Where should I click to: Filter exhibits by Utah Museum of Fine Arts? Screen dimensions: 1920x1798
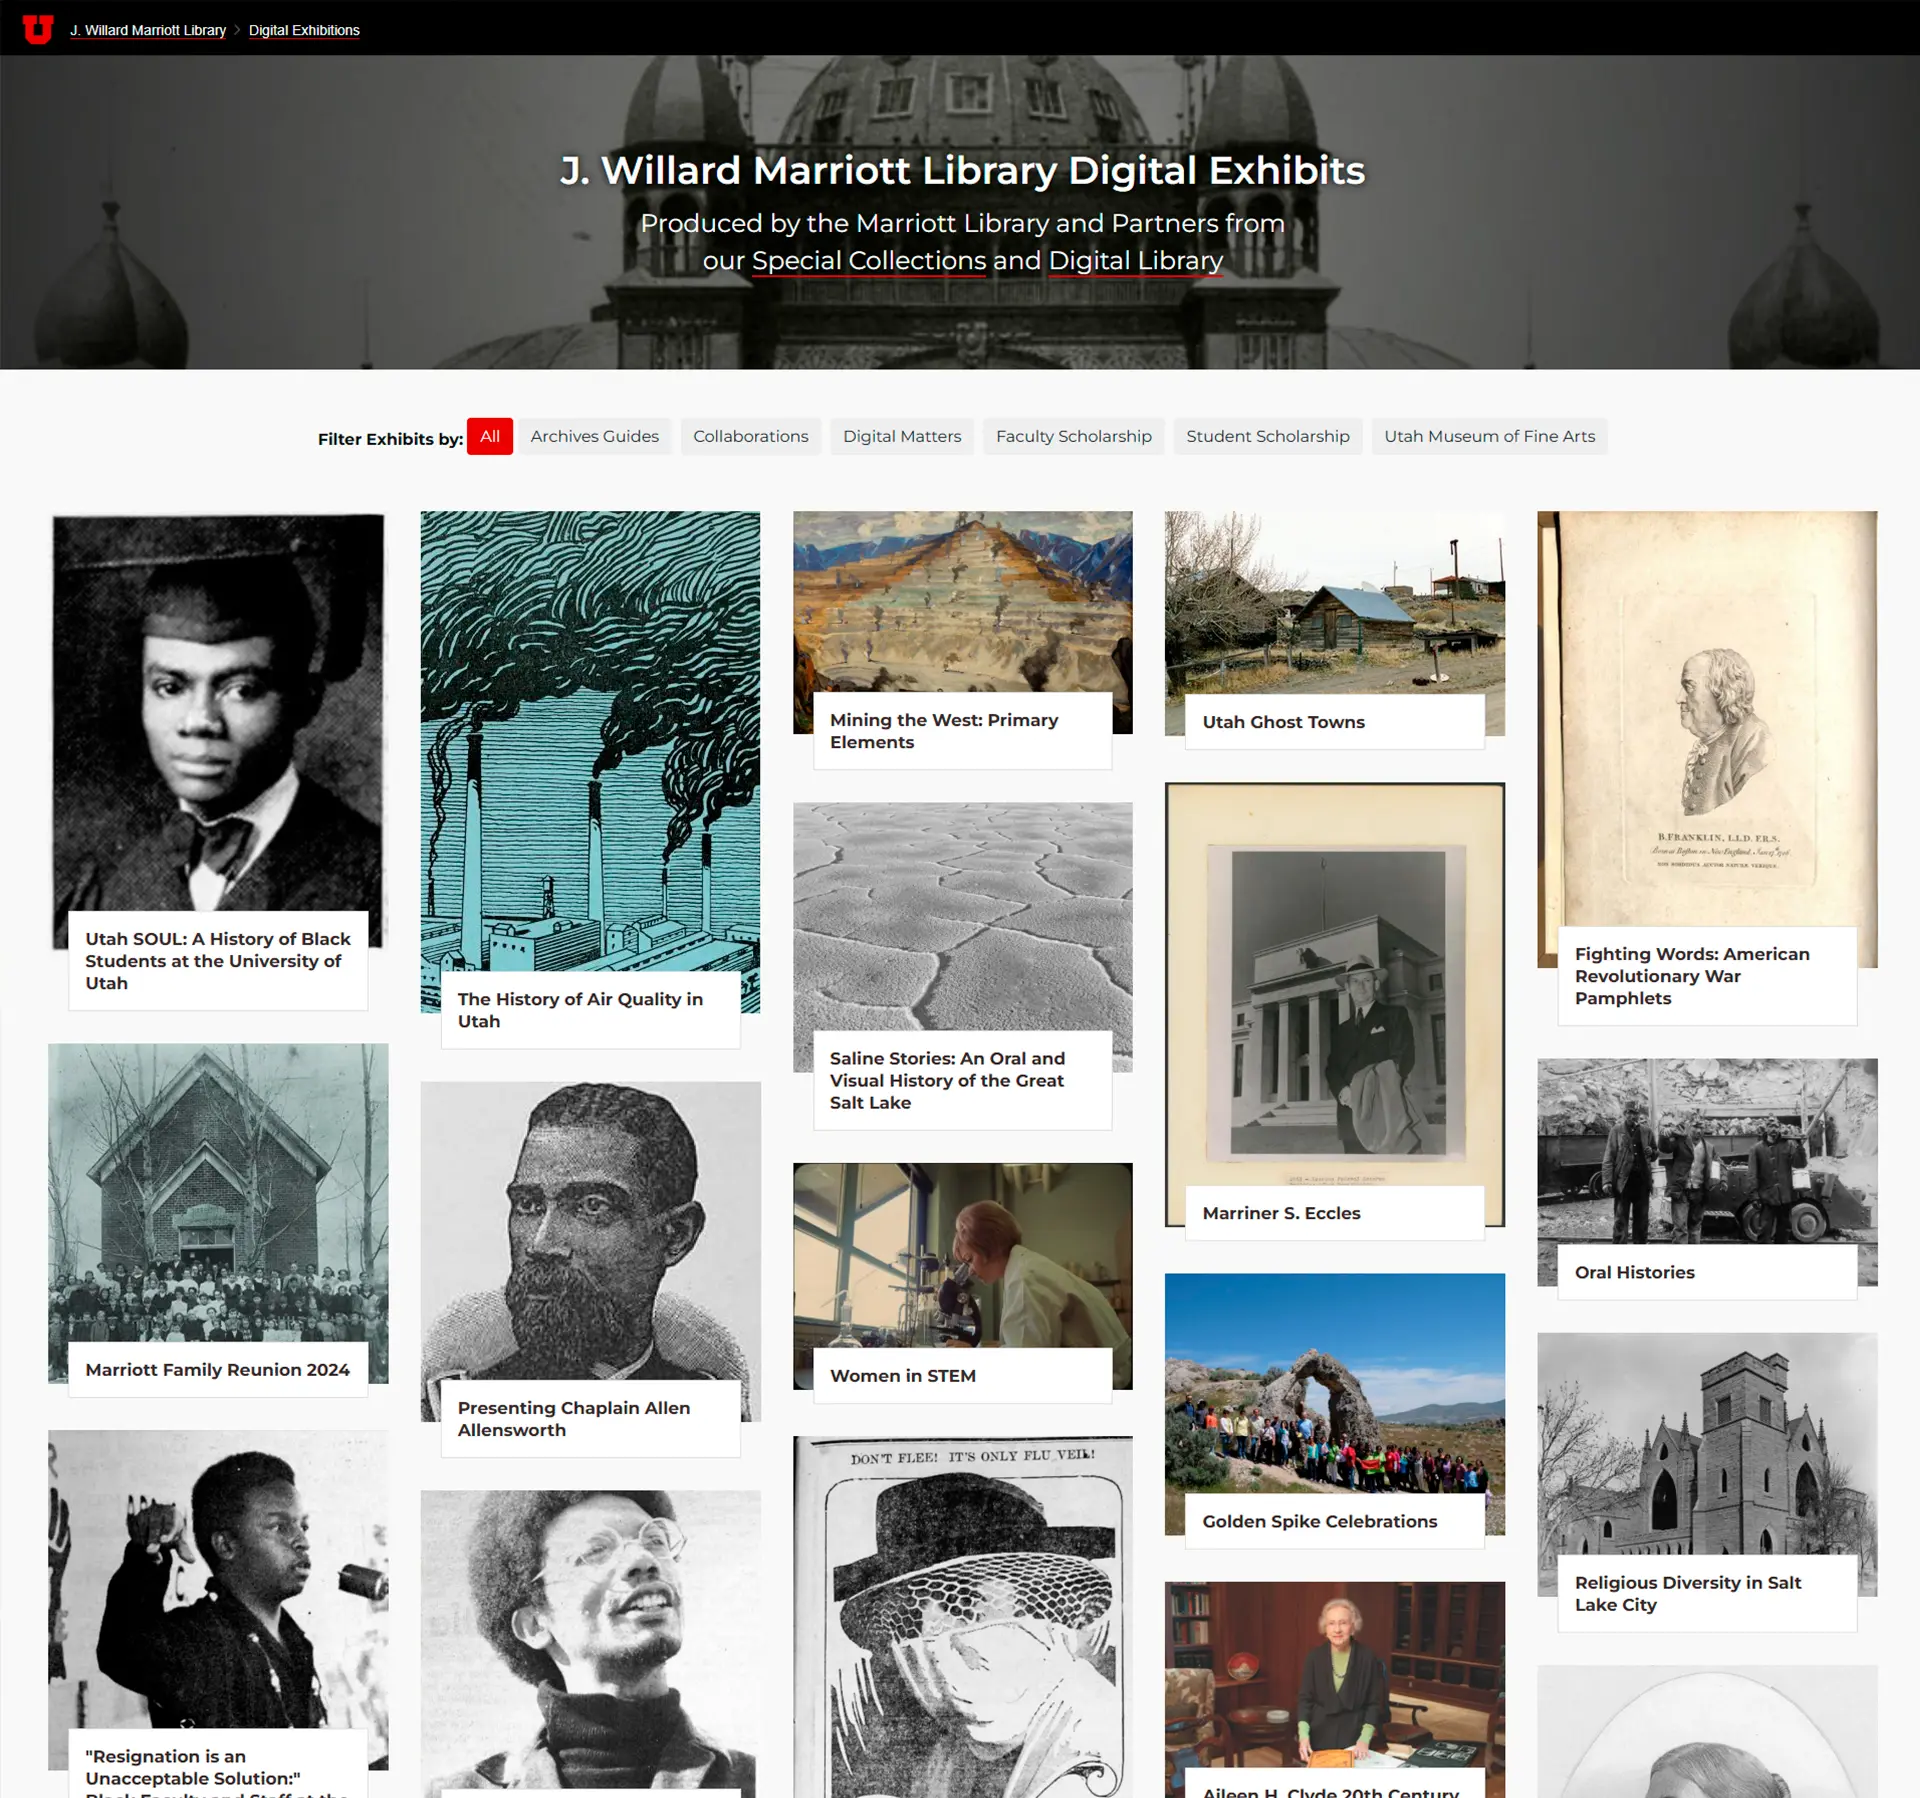[1490, 436]
